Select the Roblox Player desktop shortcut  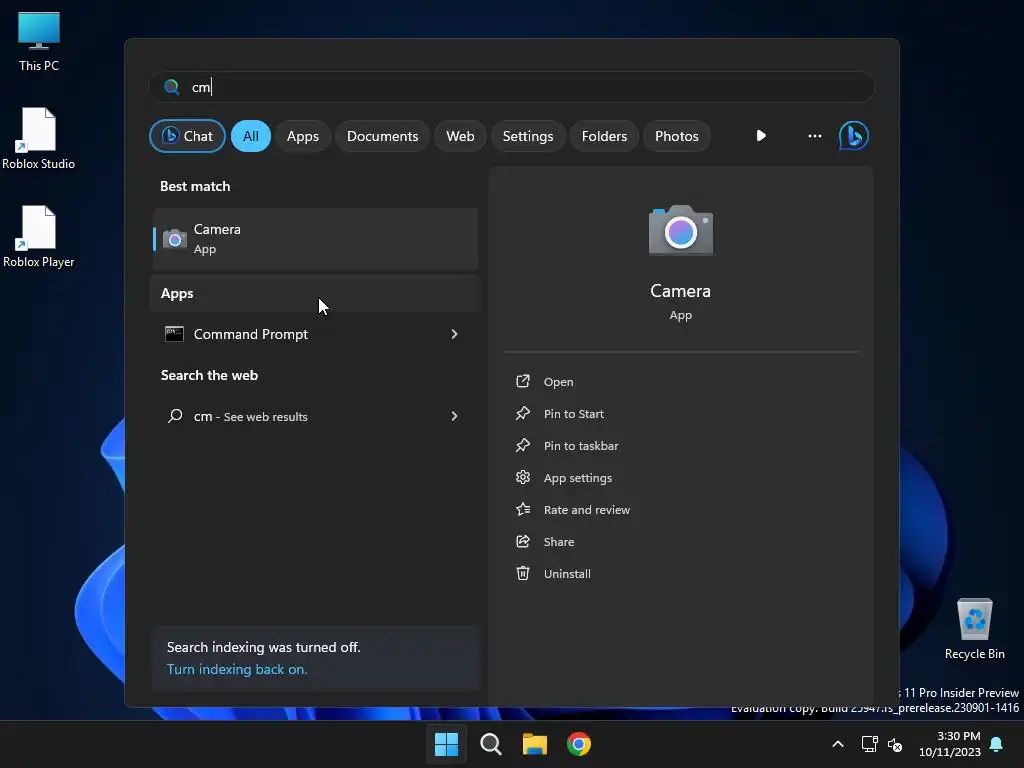click(x=39, y=236)
